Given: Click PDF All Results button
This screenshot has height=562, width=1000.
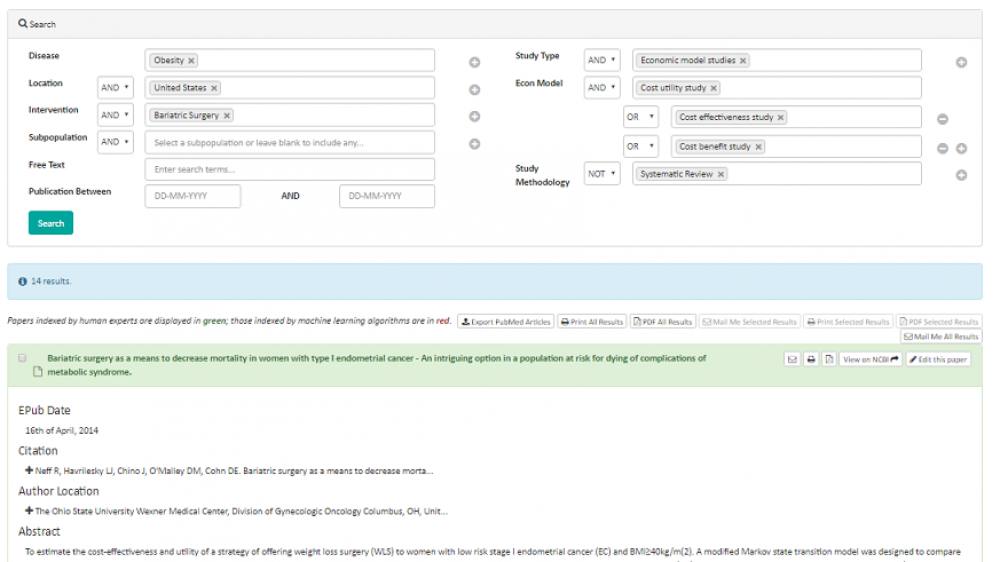Looking at the screenshot, I should coord(663,322).
